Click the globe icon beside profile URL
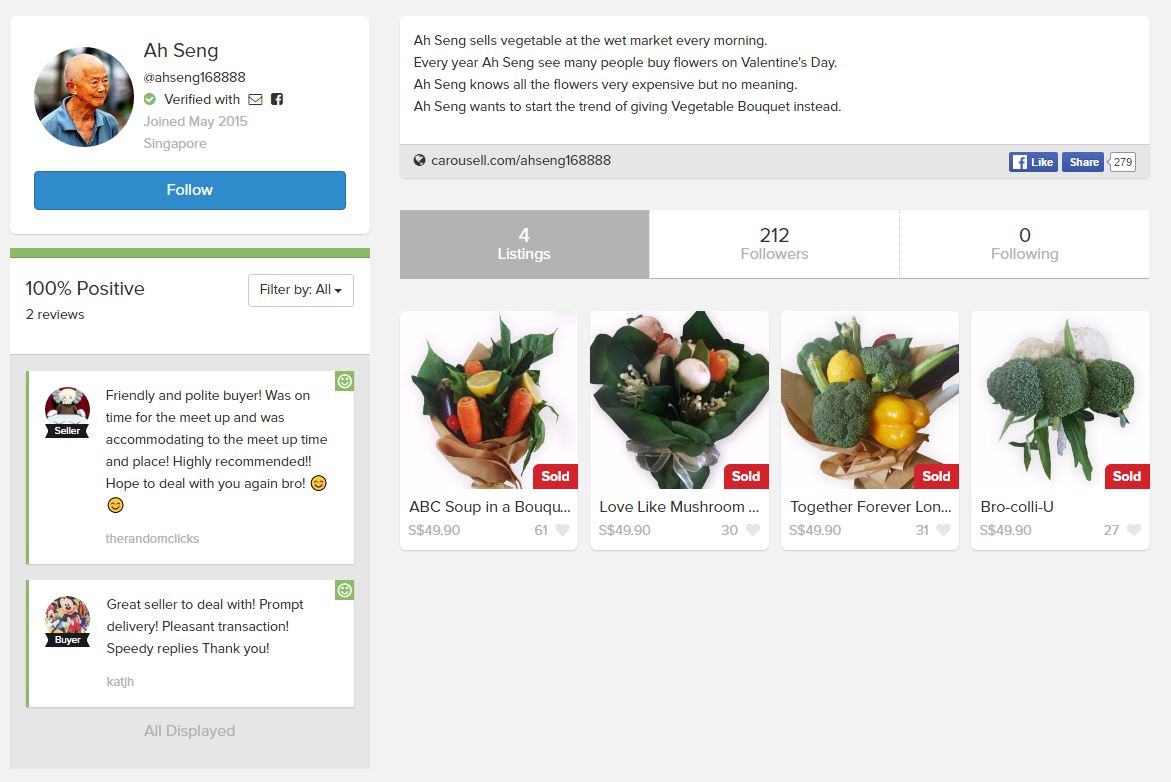Screen dimensions: 1171x782 coord(420,160)
